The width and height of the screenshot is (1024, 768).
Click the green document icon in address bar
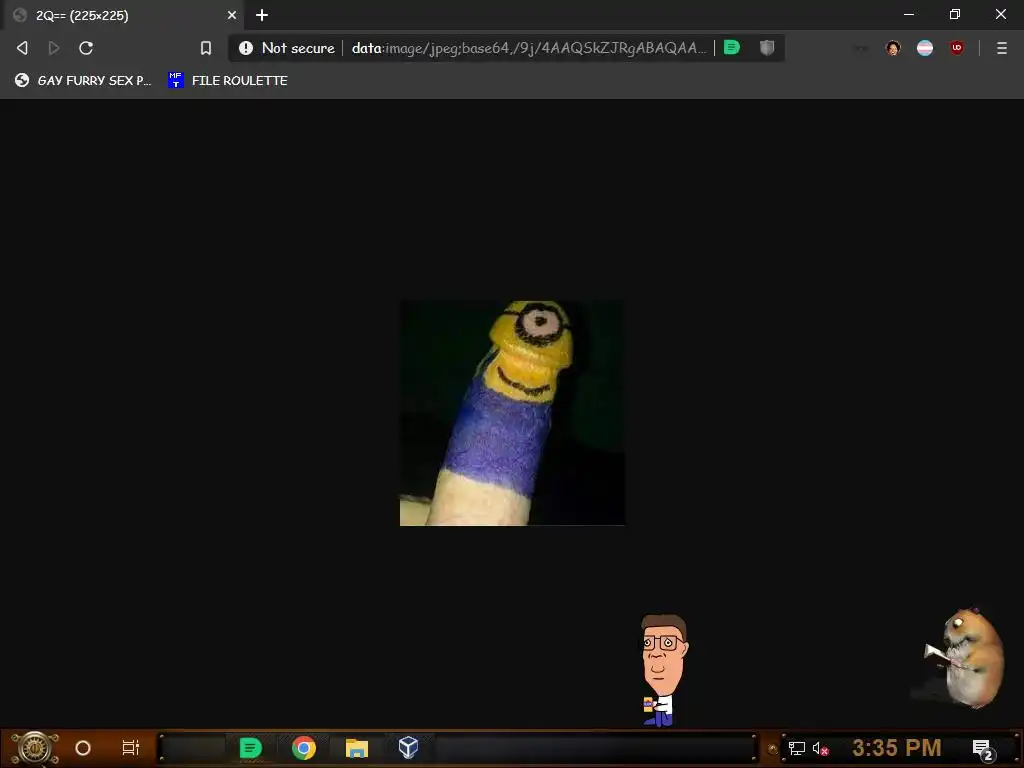732,47
